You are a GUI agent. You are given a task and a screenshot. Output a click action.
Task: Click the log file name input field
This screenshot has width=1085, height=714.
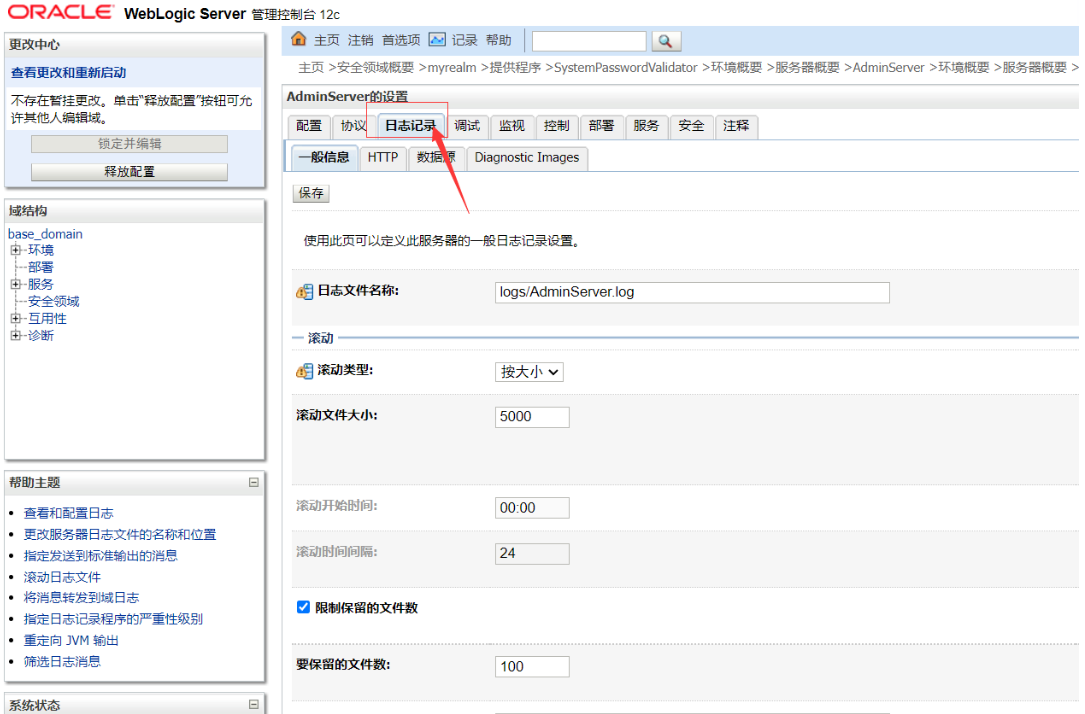click(x=692, y=292)
